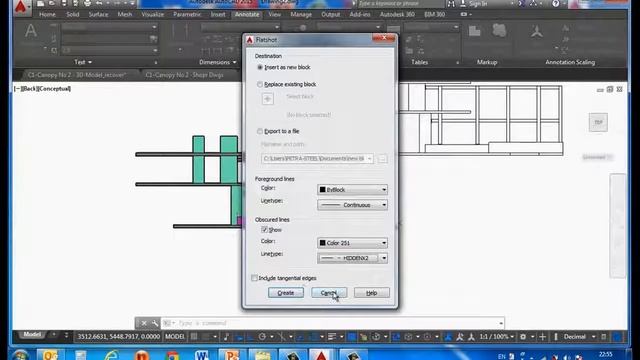Open foreground lines Color ByBlock dropdown
Image resolution: width=640 pixels, height=360 pixels.
[x=352, y=190]
